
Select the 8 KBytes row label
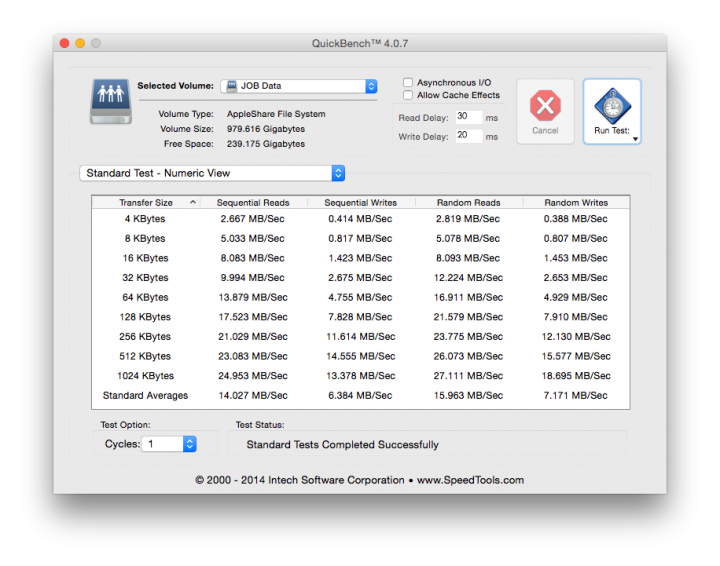pyautogui.click(x=145, y=239)
